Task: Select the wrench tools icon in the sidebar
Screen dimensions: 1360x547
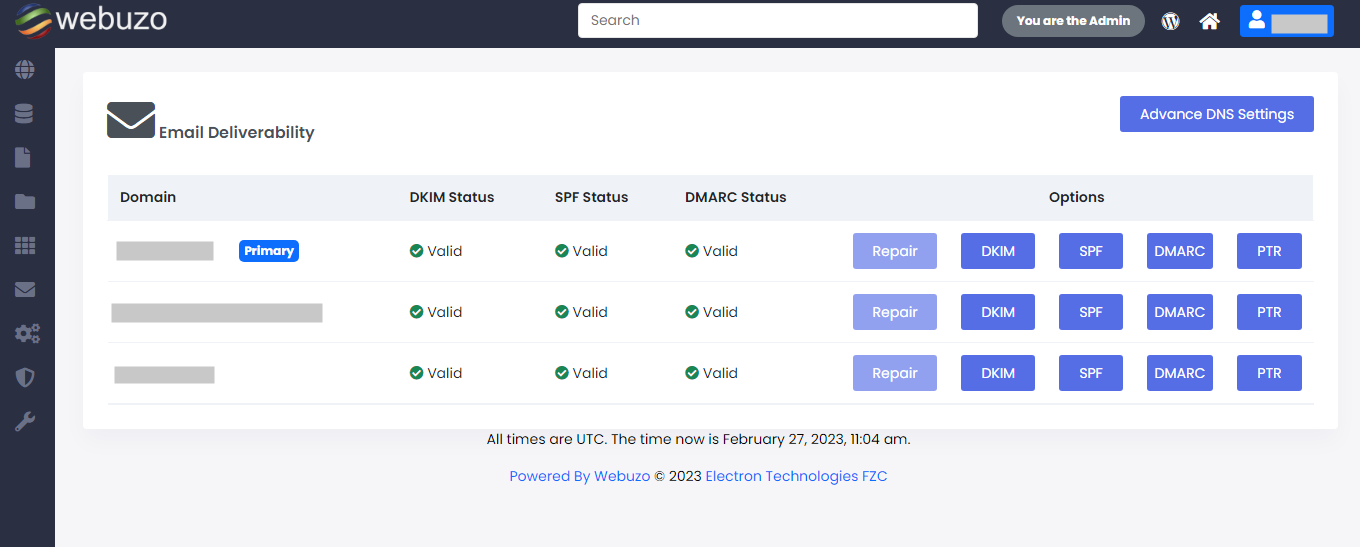Action: tap(25, 422)
